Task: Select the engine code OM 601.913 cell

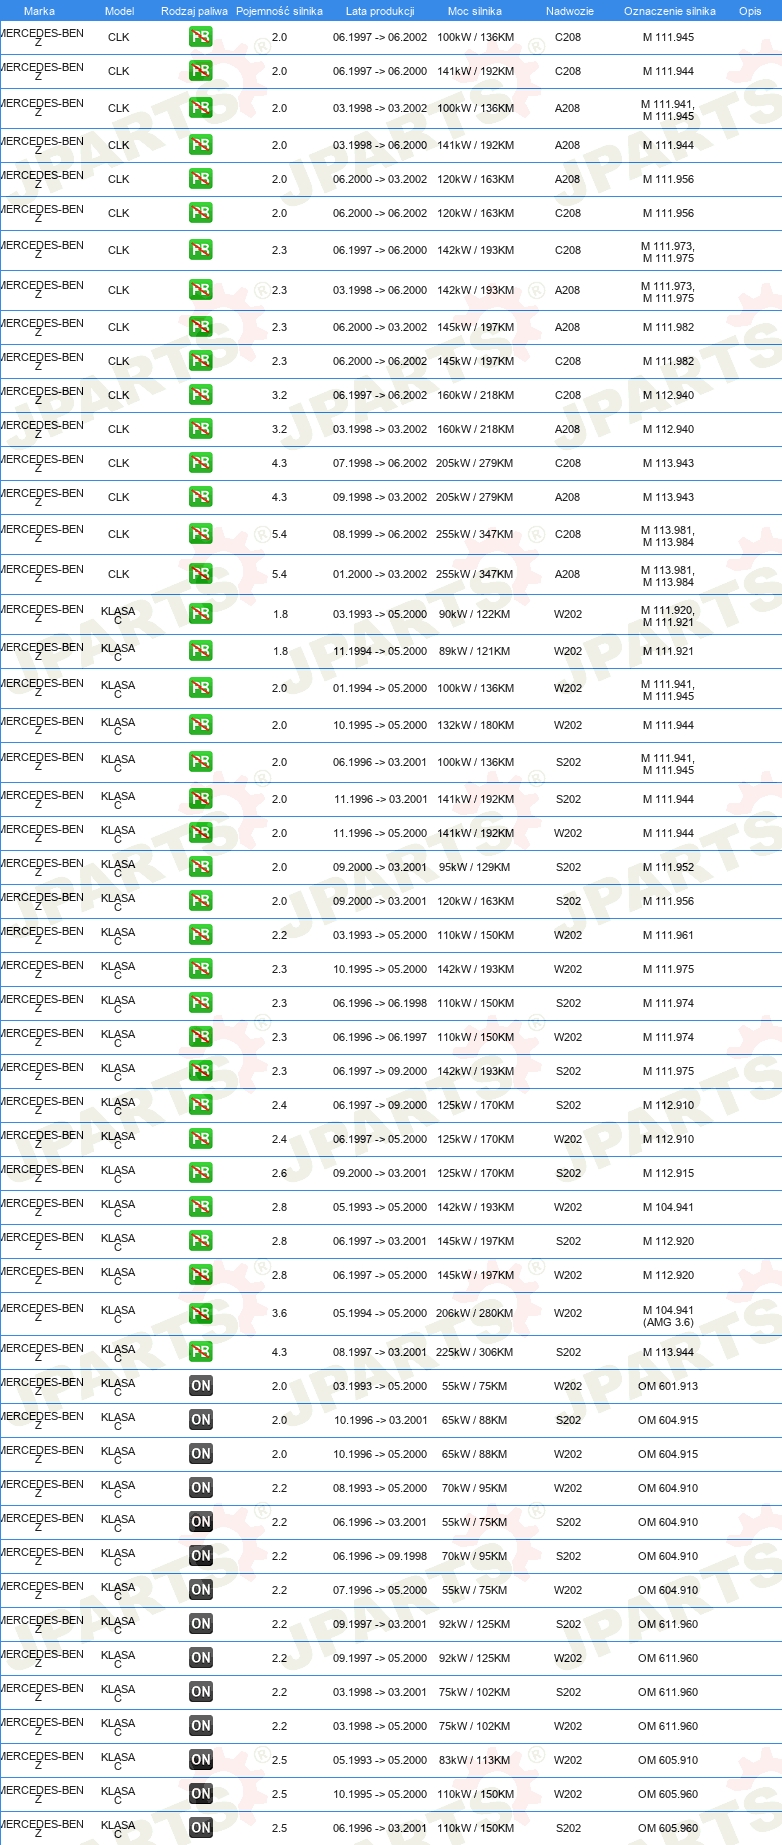Action: pos(668,1386)
